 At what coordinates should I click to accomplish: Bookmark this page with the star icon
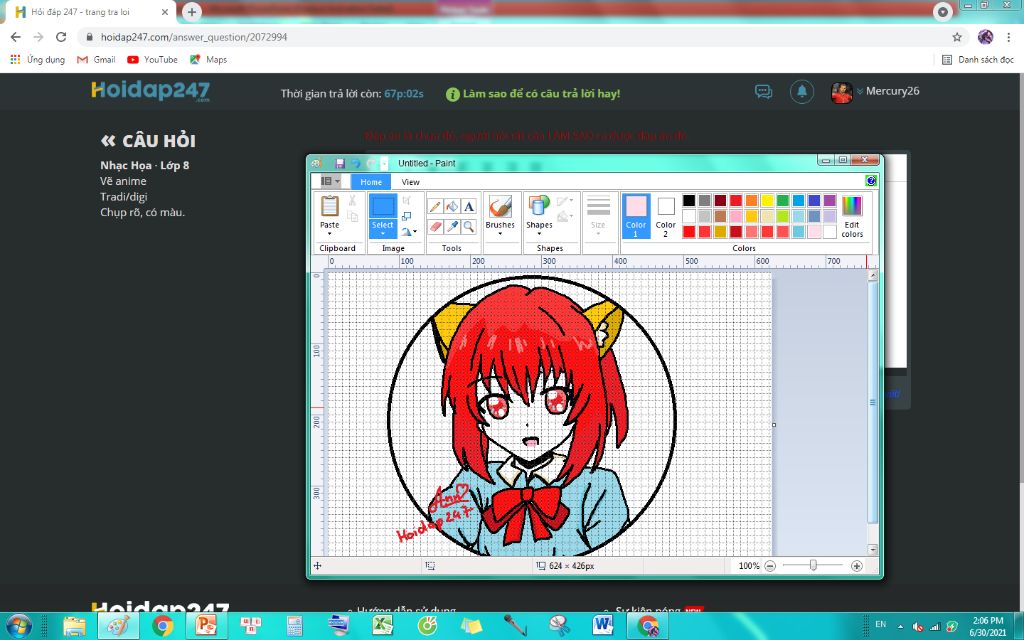point(957,37)
